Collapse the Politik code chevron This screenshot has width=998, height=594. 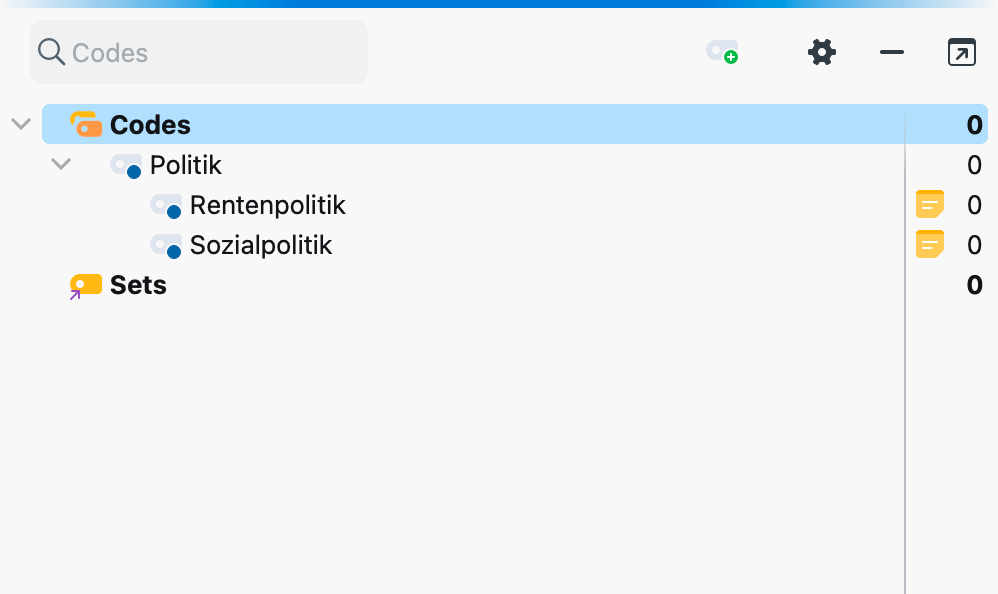pos(61,164)
